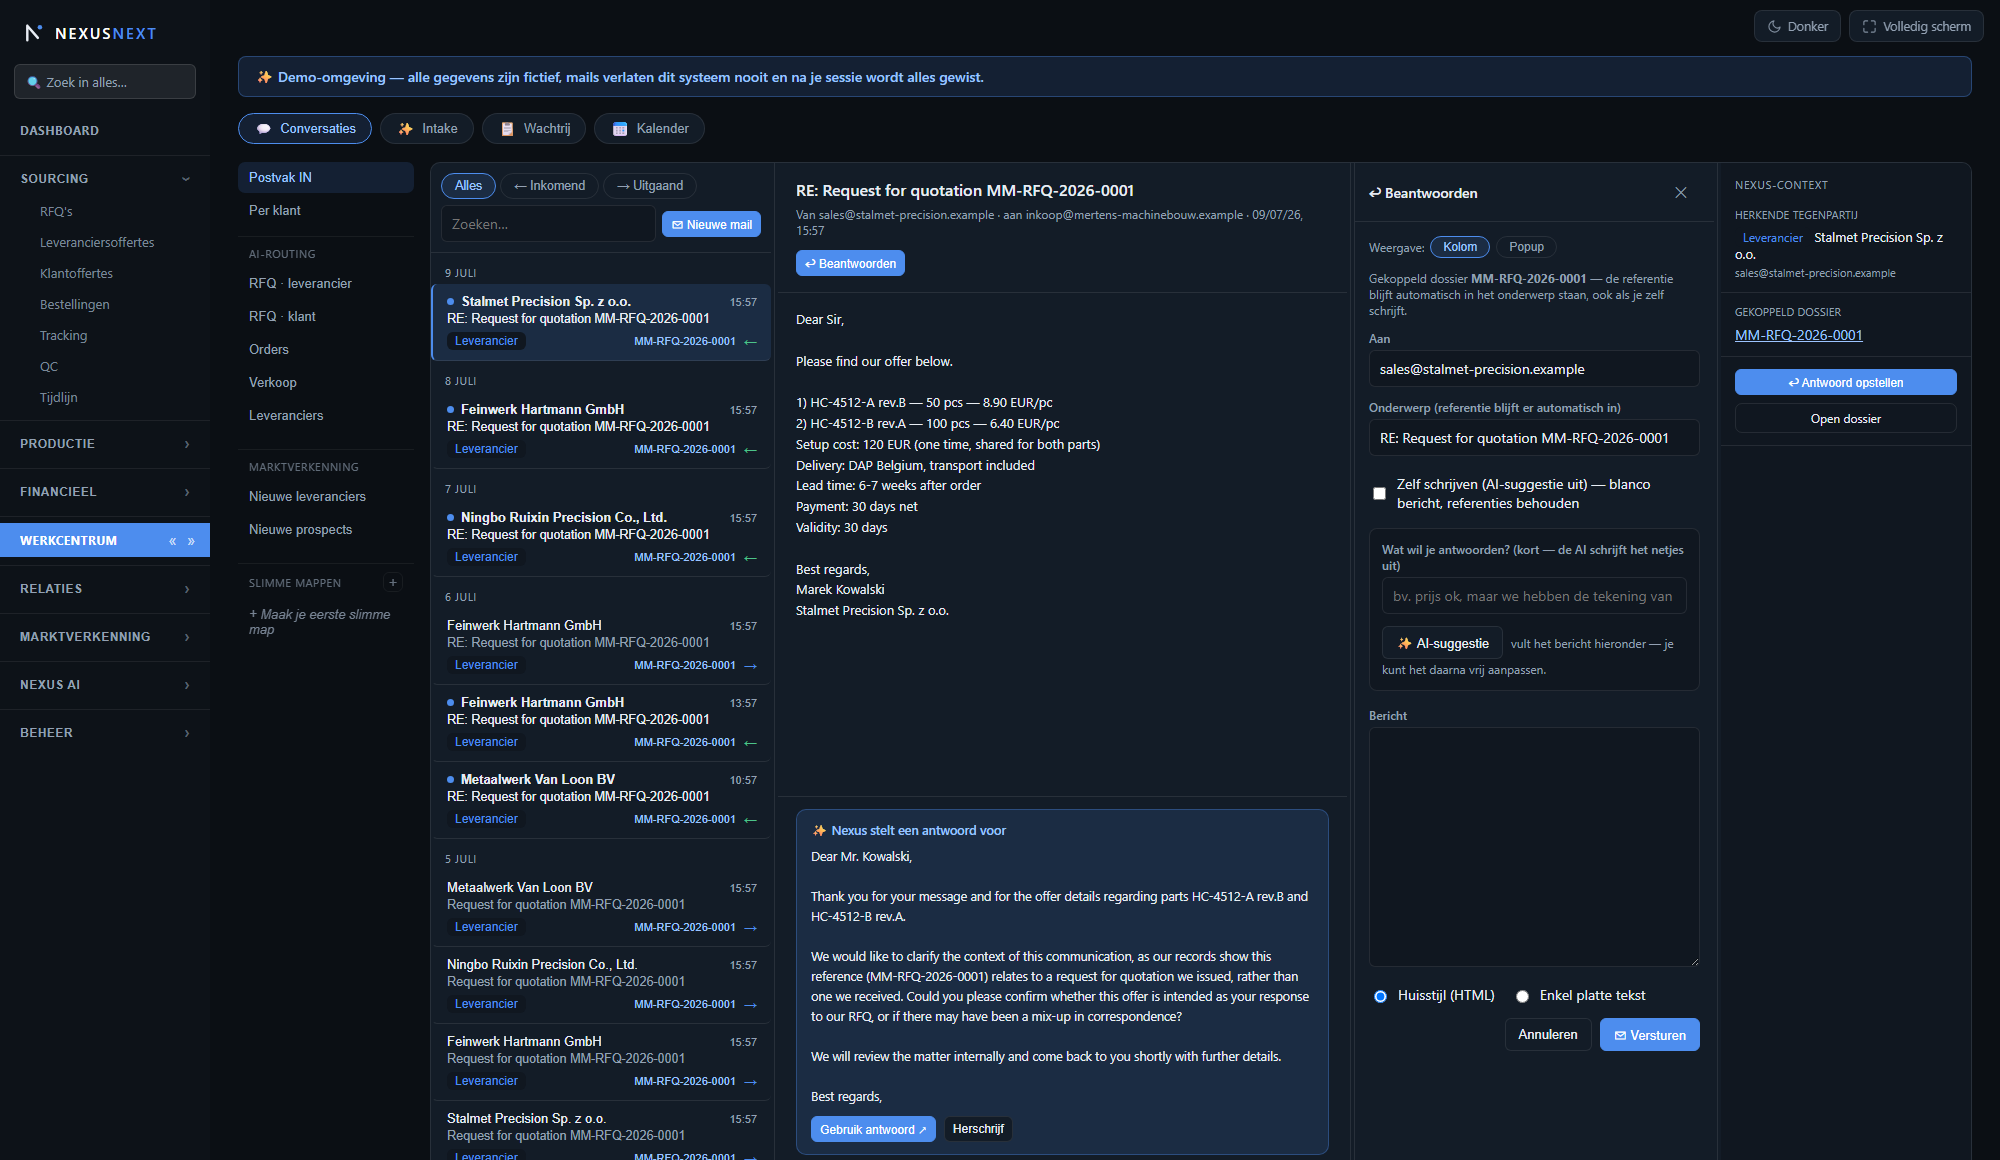This screenshot has height=1160, width=2000.
Task: Click the NexusNext logo
Action: pos(90,33)
